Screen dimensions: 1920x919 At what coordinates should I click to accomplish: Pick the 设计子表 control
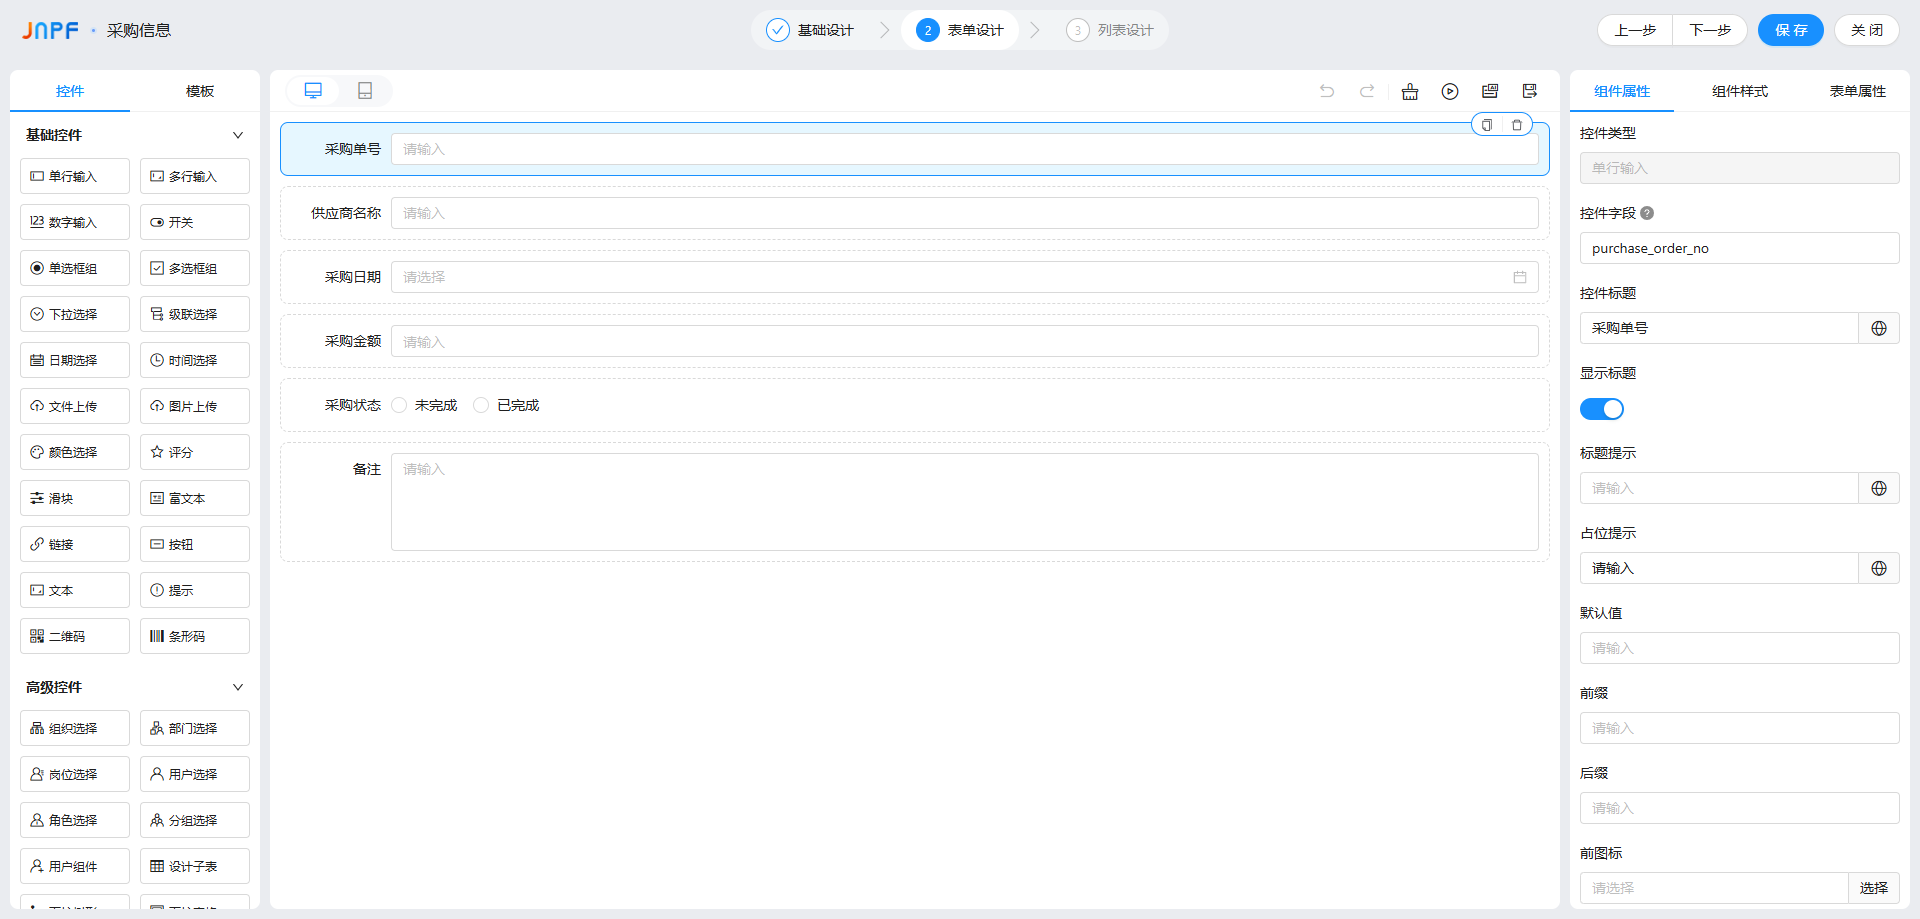pyautogui.click(x=195, y=866)
